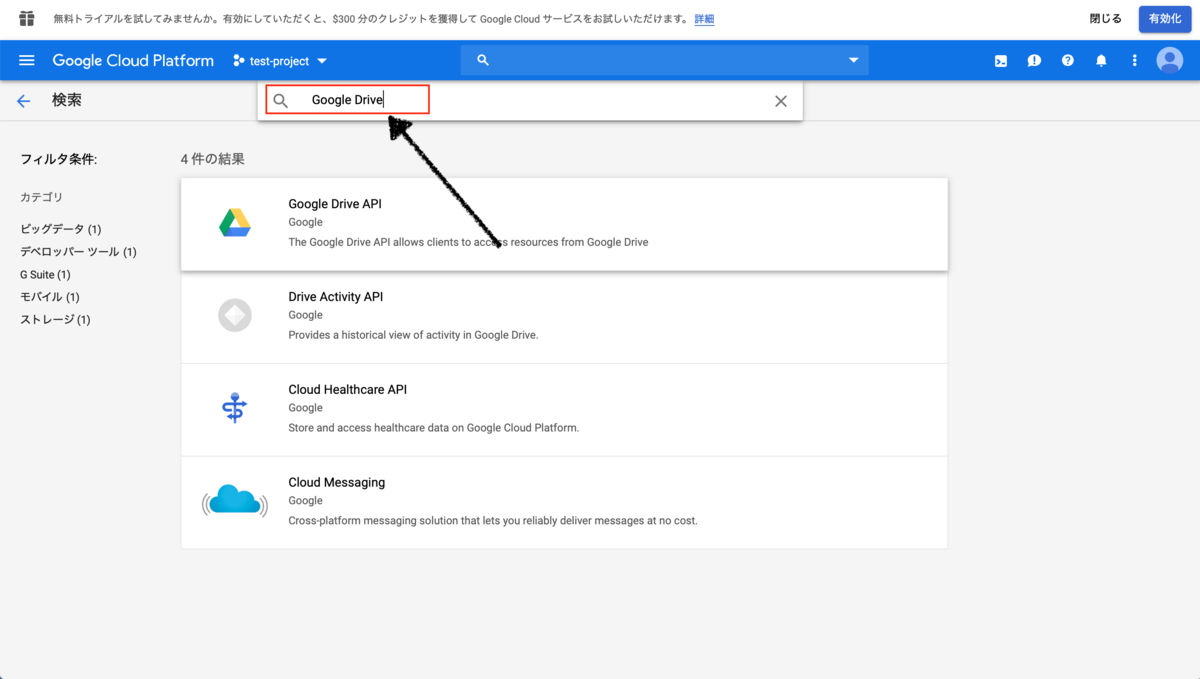Click the カテゴリ heading
1200x679 pixels.
(41, 197)
